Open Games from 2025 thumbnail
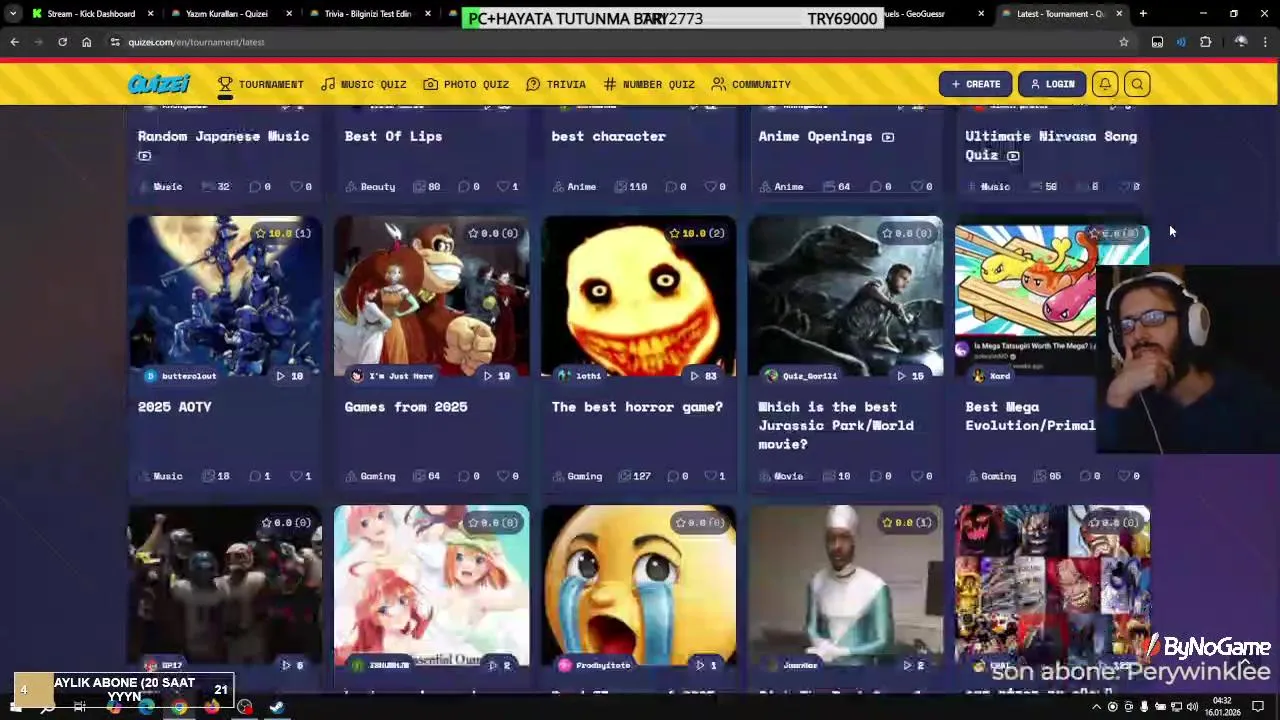 (432, 296)
